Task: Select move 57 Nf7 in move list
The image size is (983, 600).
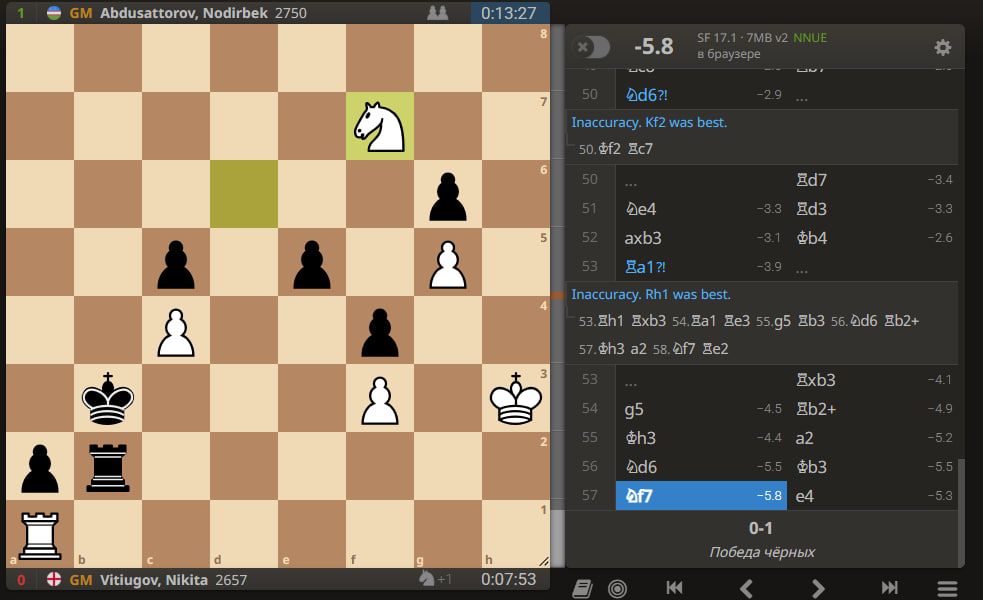Action: pyautogui.click(x=642, y=495)
